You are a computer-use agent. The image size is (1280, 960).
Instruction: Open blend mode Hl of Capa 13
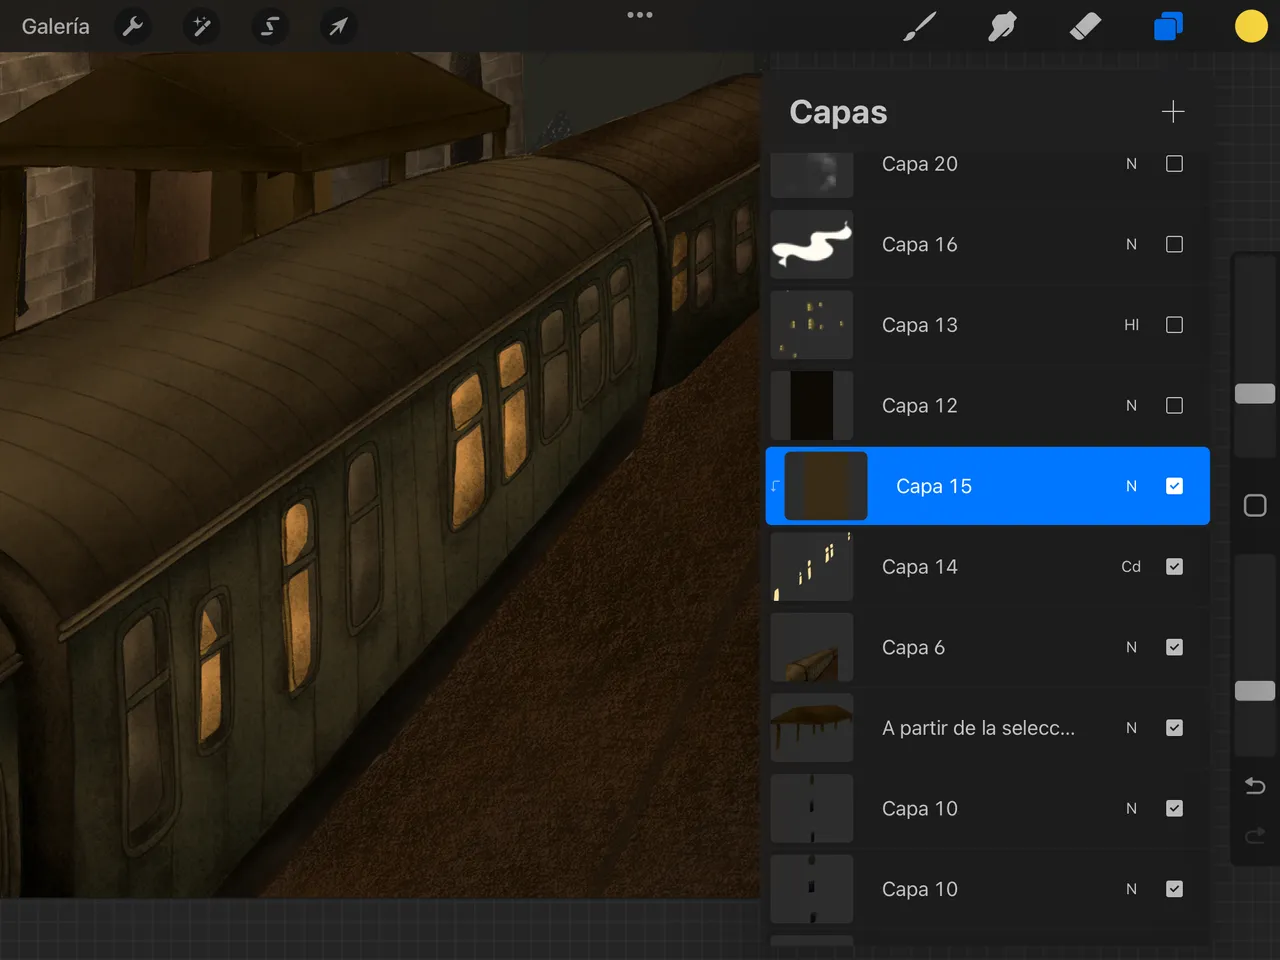click(1131, 325)
